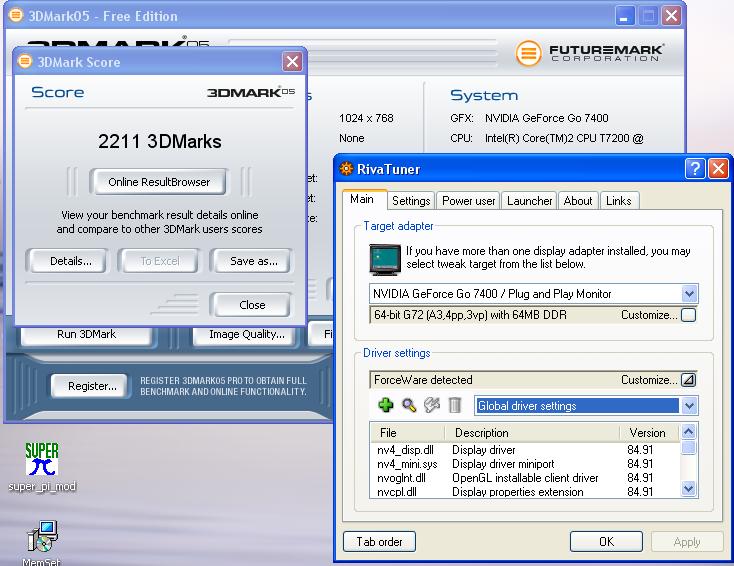The height and width of the screenshot is (566, 734).
Task: Close the 3DMark Score dialog with X
Action: pyautogui.click(x=292, y=61)
